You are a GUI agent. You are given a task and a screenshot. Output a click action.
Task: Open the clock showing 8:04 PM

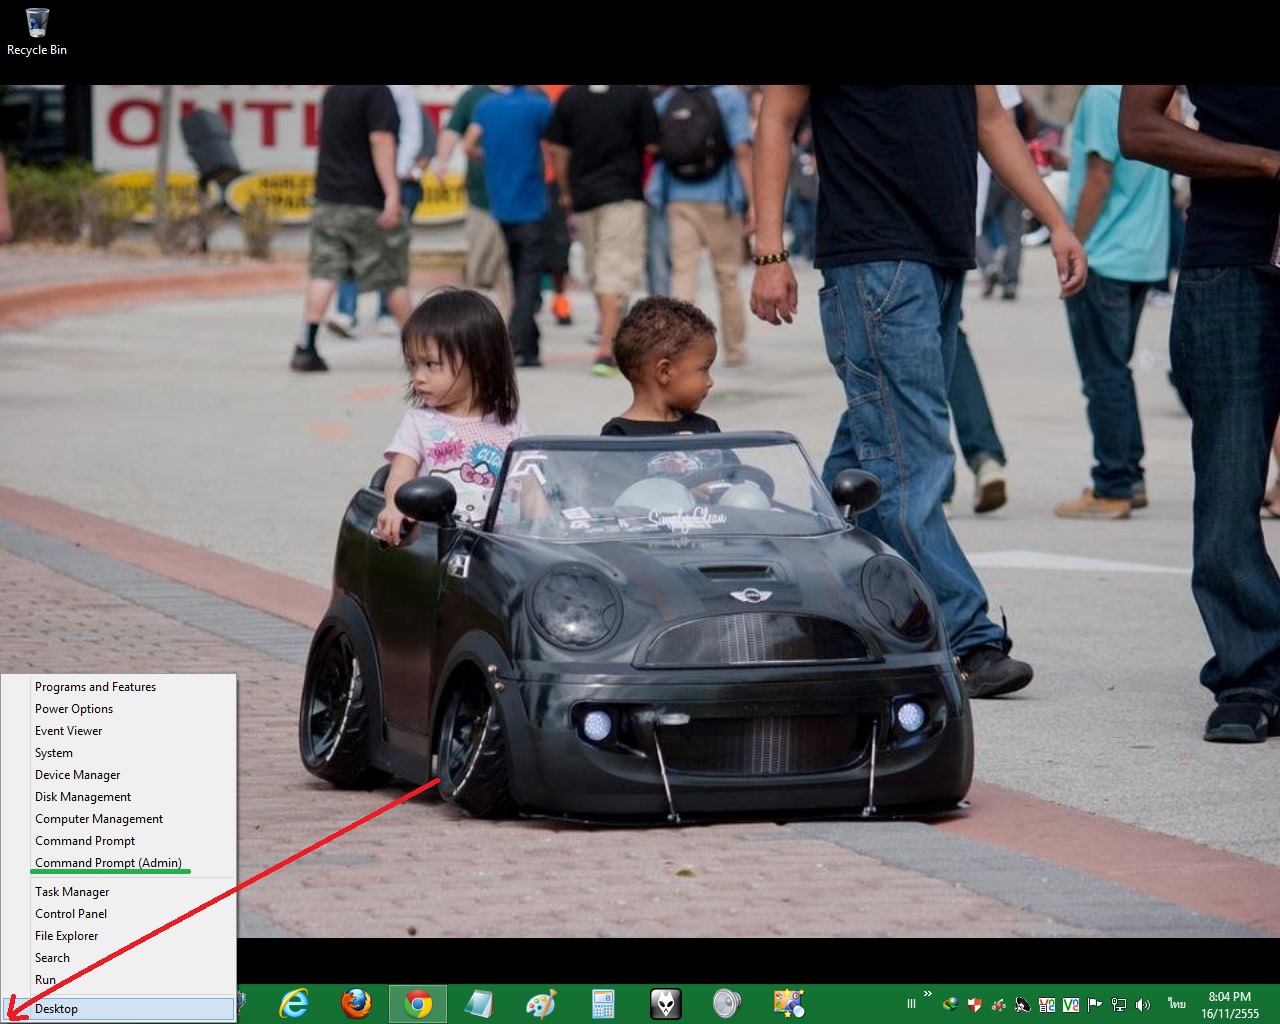pos(1229,1004)
